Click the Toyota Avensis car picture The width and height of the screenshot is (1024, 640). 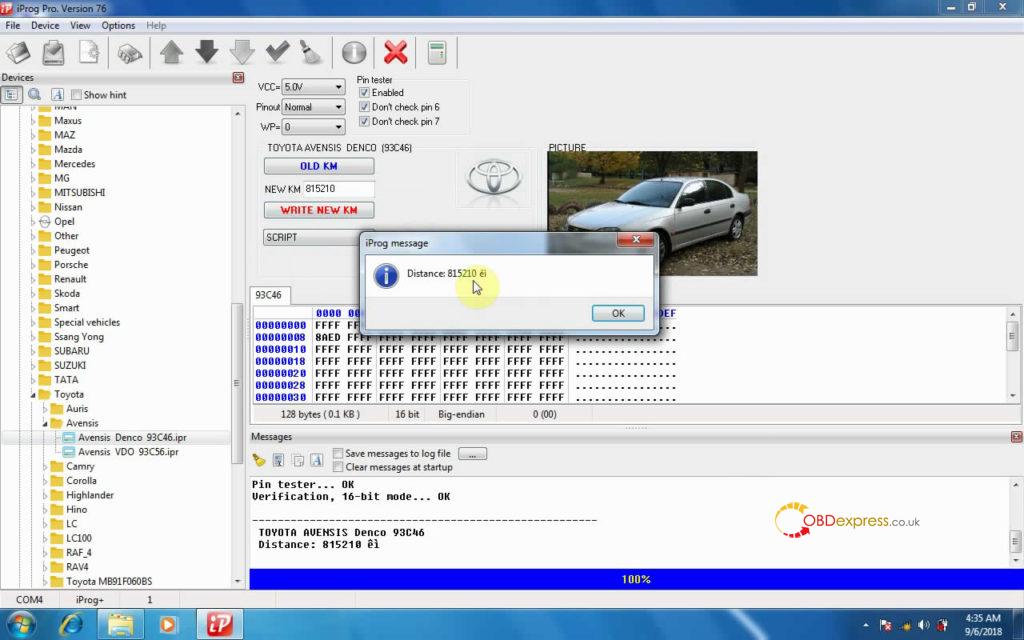click(652, 214)
